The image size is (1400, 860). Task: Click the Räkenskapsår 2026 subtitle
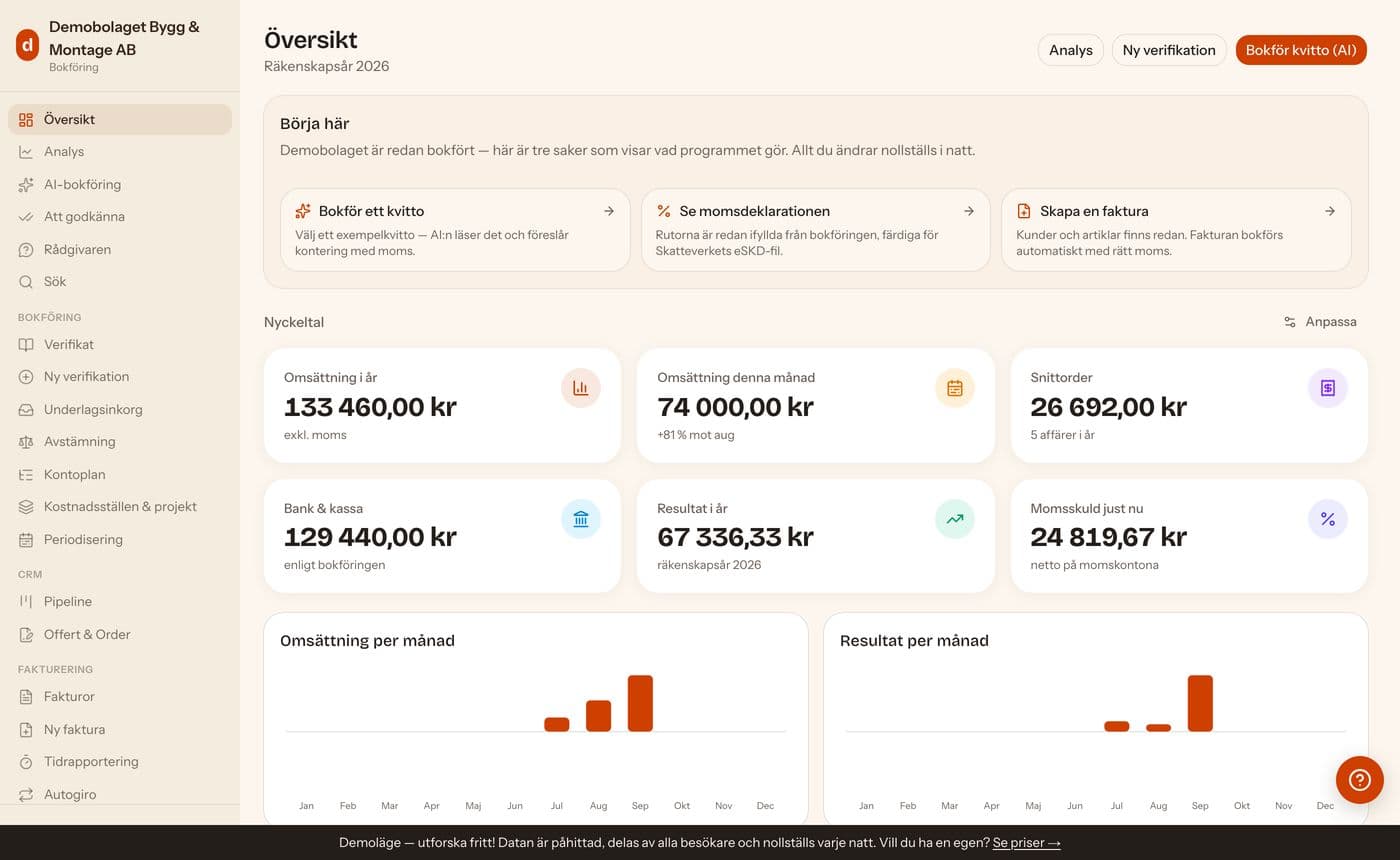tap(326, 66)
